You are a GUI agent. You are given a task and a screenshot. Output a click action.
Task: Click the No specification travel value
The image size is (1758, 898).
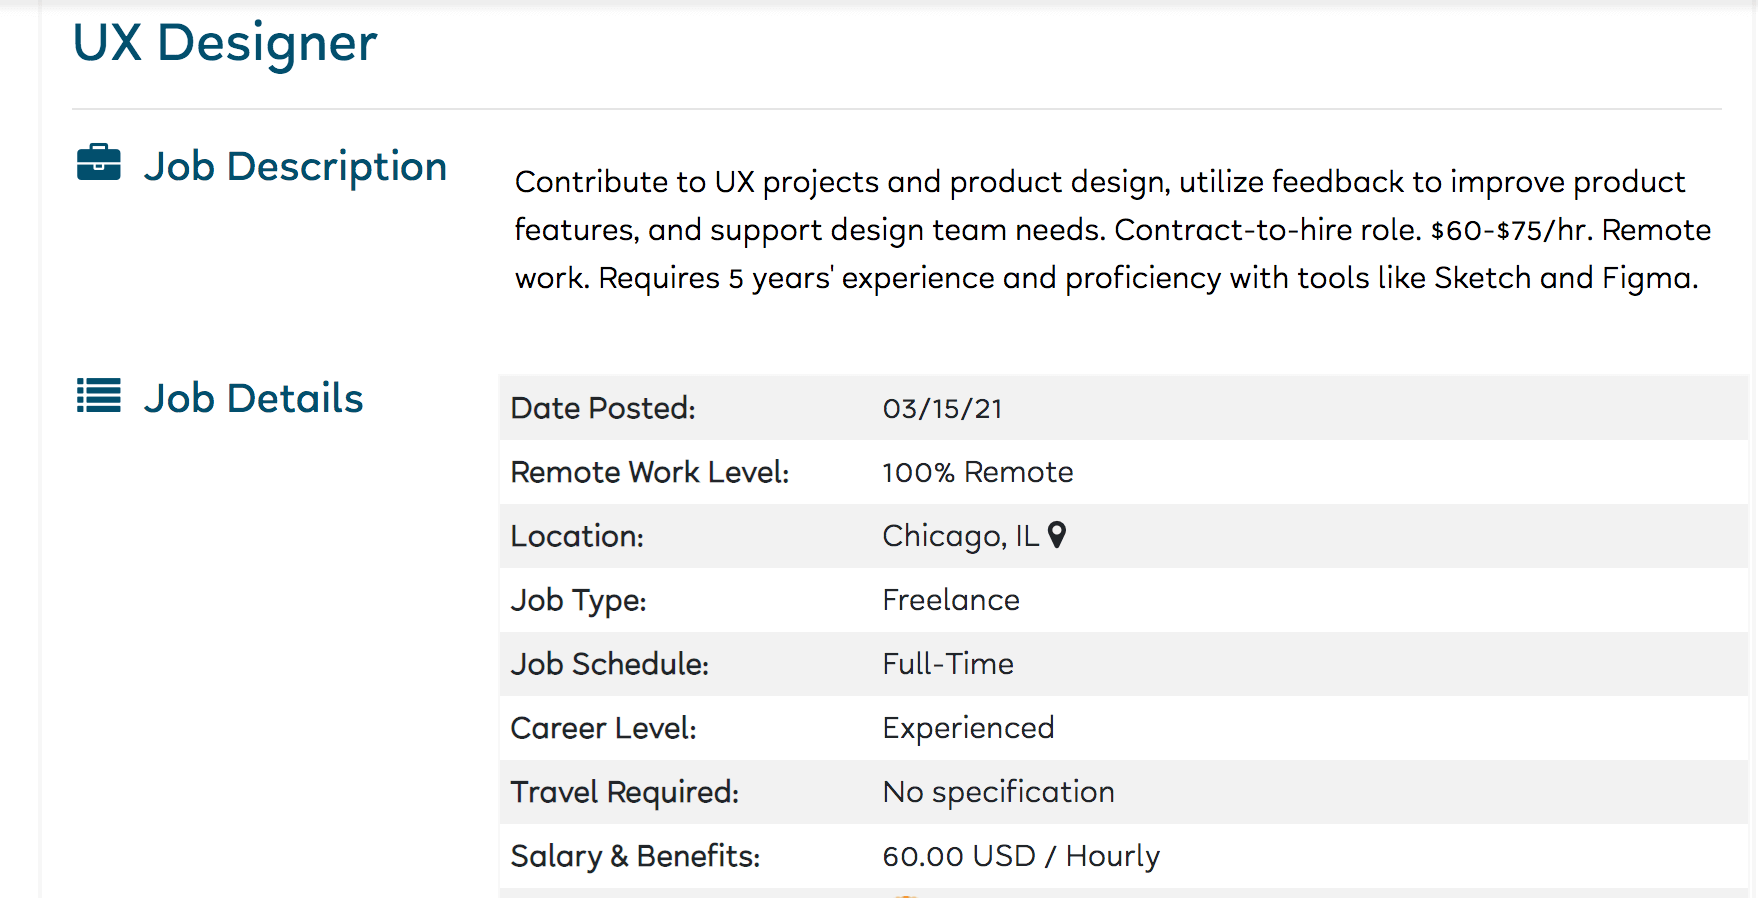pos(998,793)
